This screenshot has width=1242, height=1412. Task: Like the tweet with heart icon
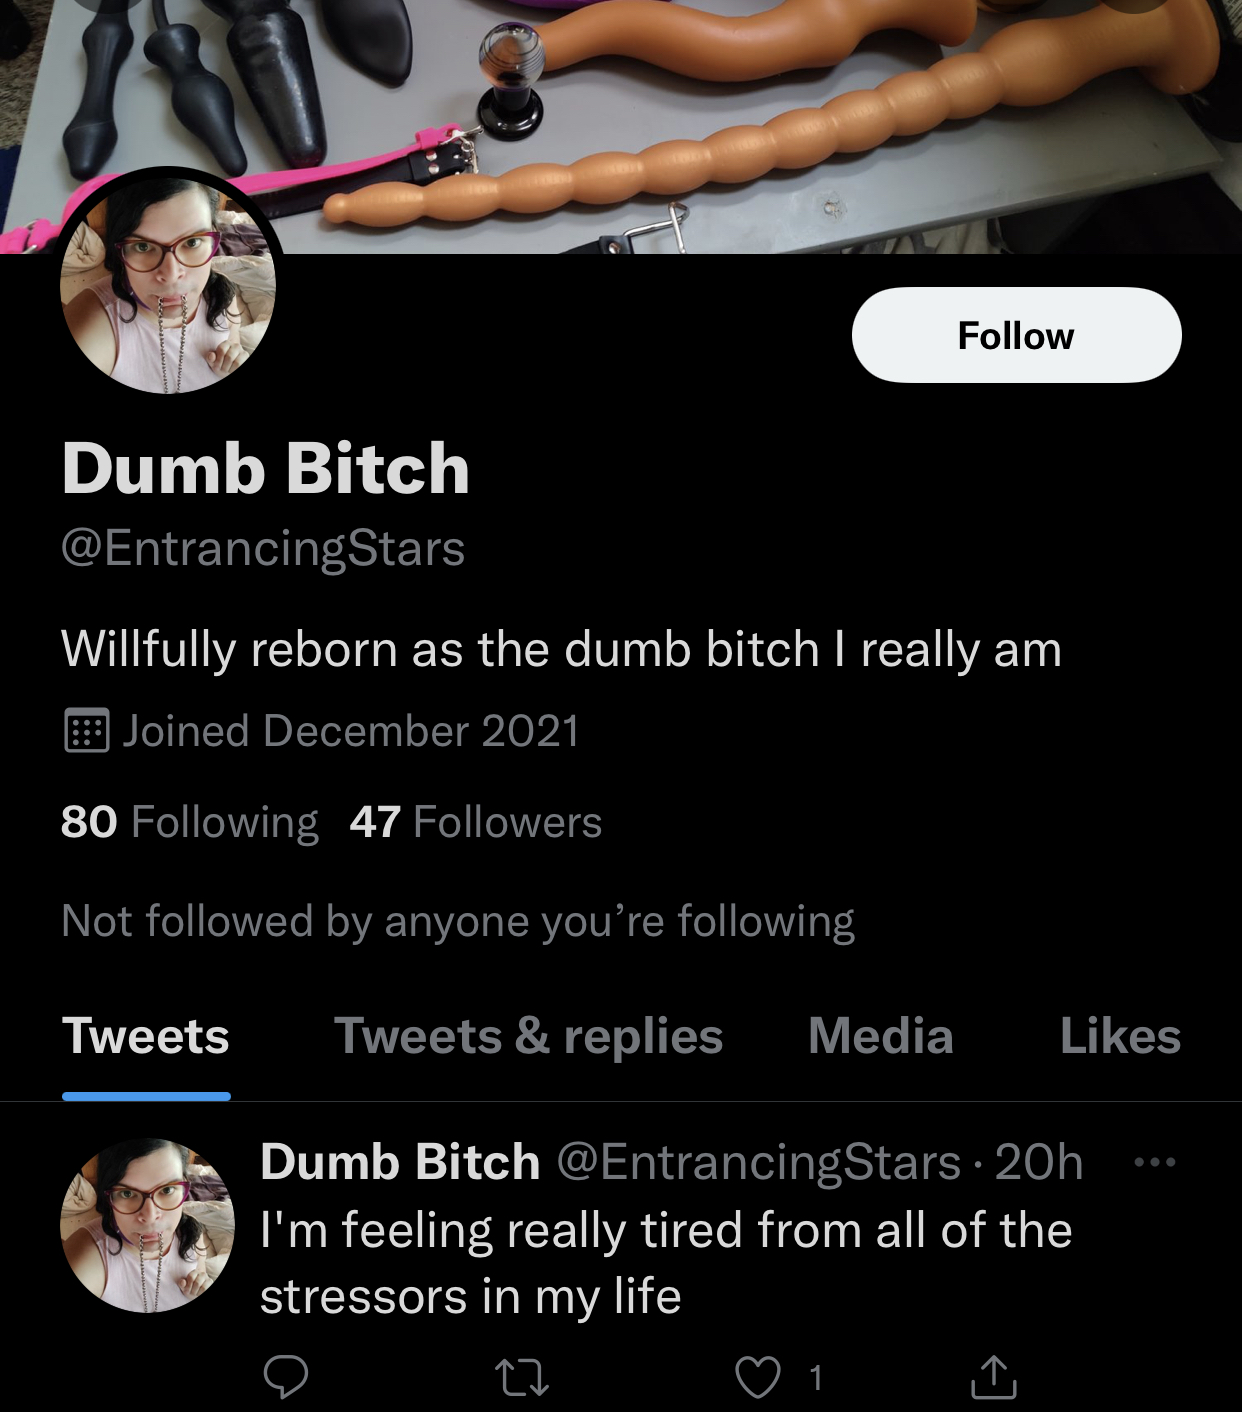757,1378
